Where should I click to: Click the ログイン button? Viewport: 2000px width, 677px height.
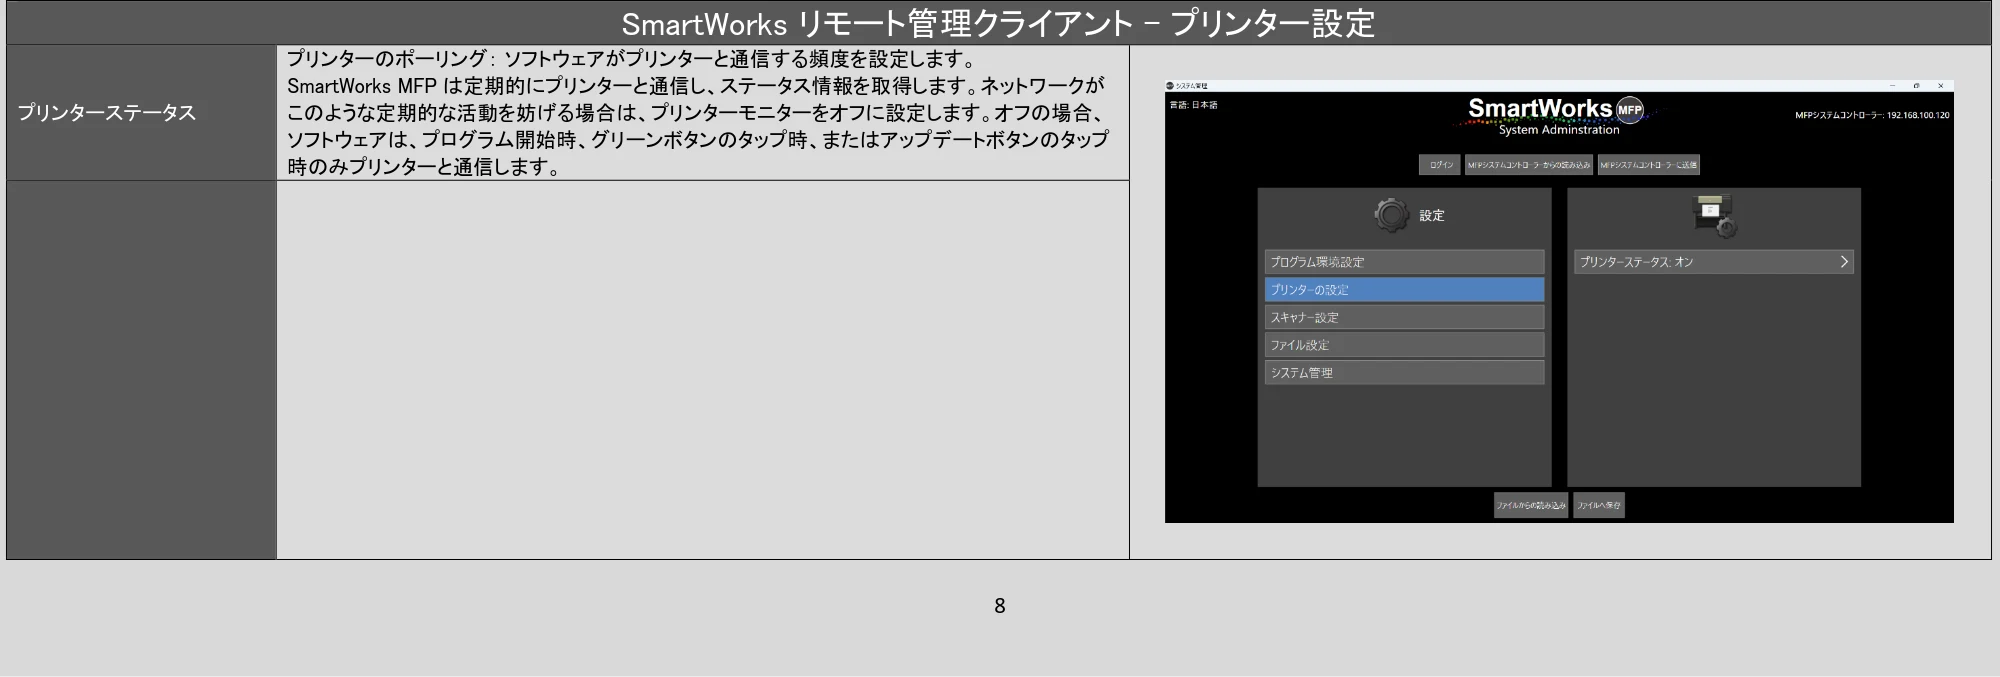[1440, 165]
